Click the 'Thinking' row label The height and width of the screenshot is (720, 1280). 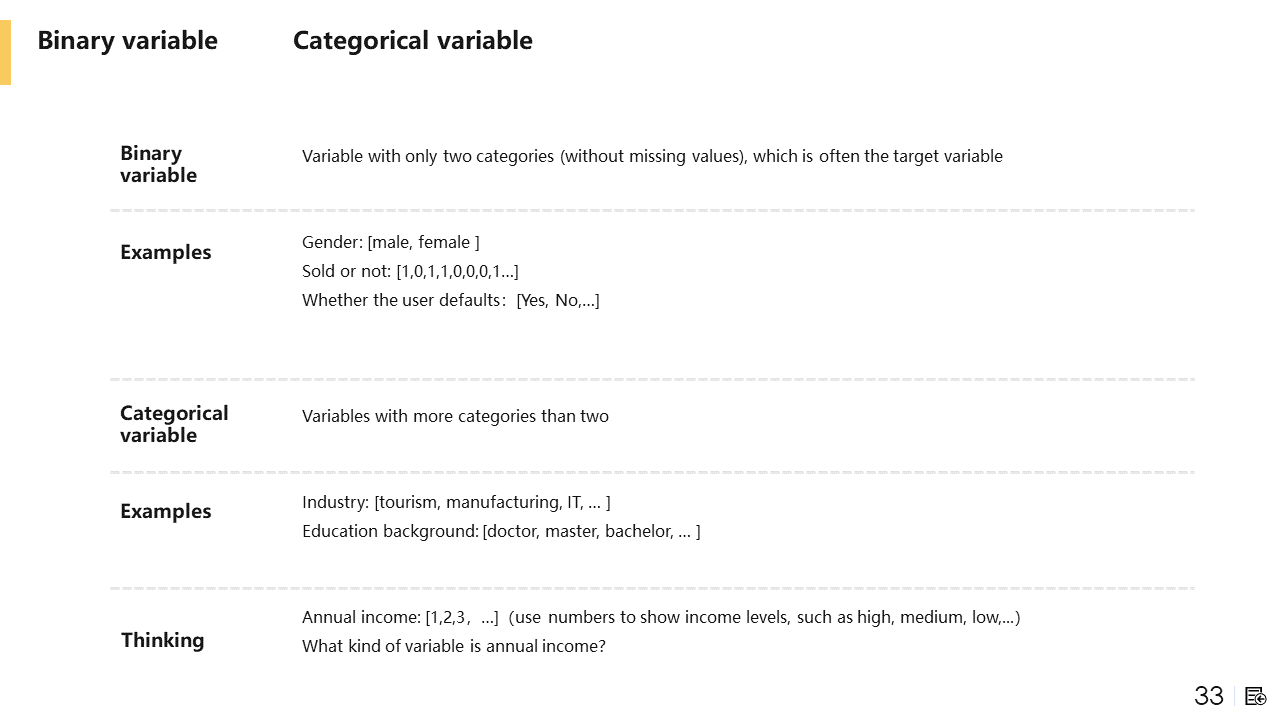[x=162, y=640]
